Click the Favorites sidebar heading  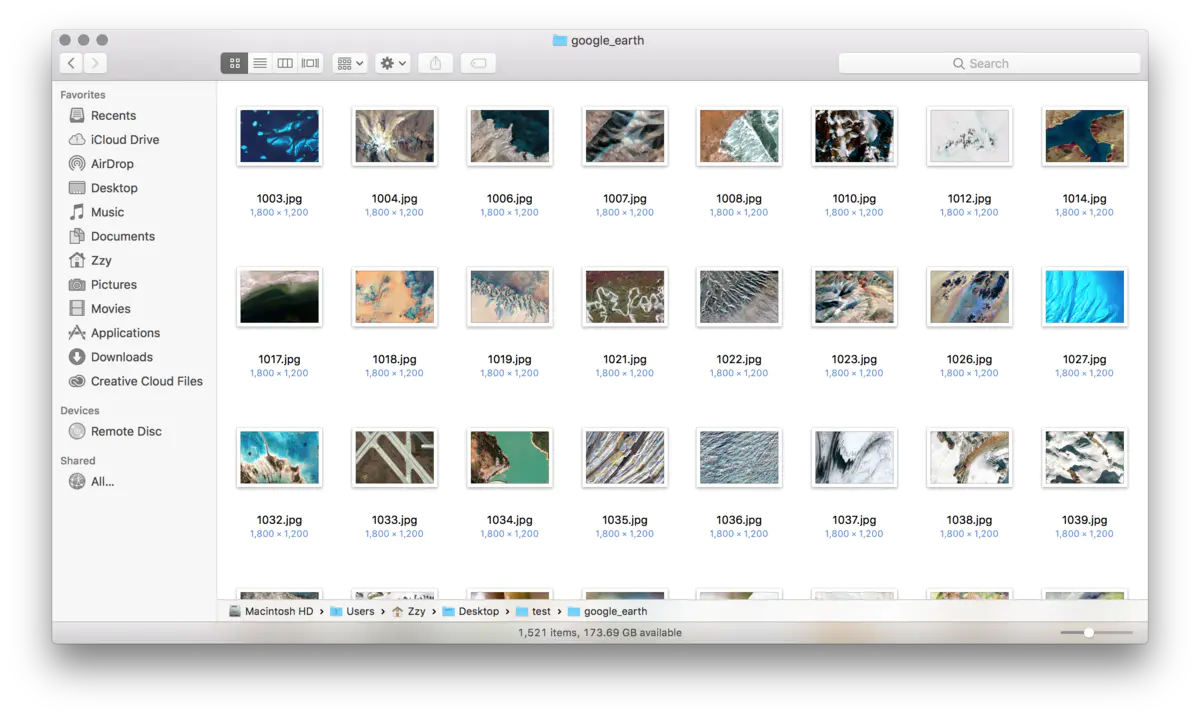(83, 95)
